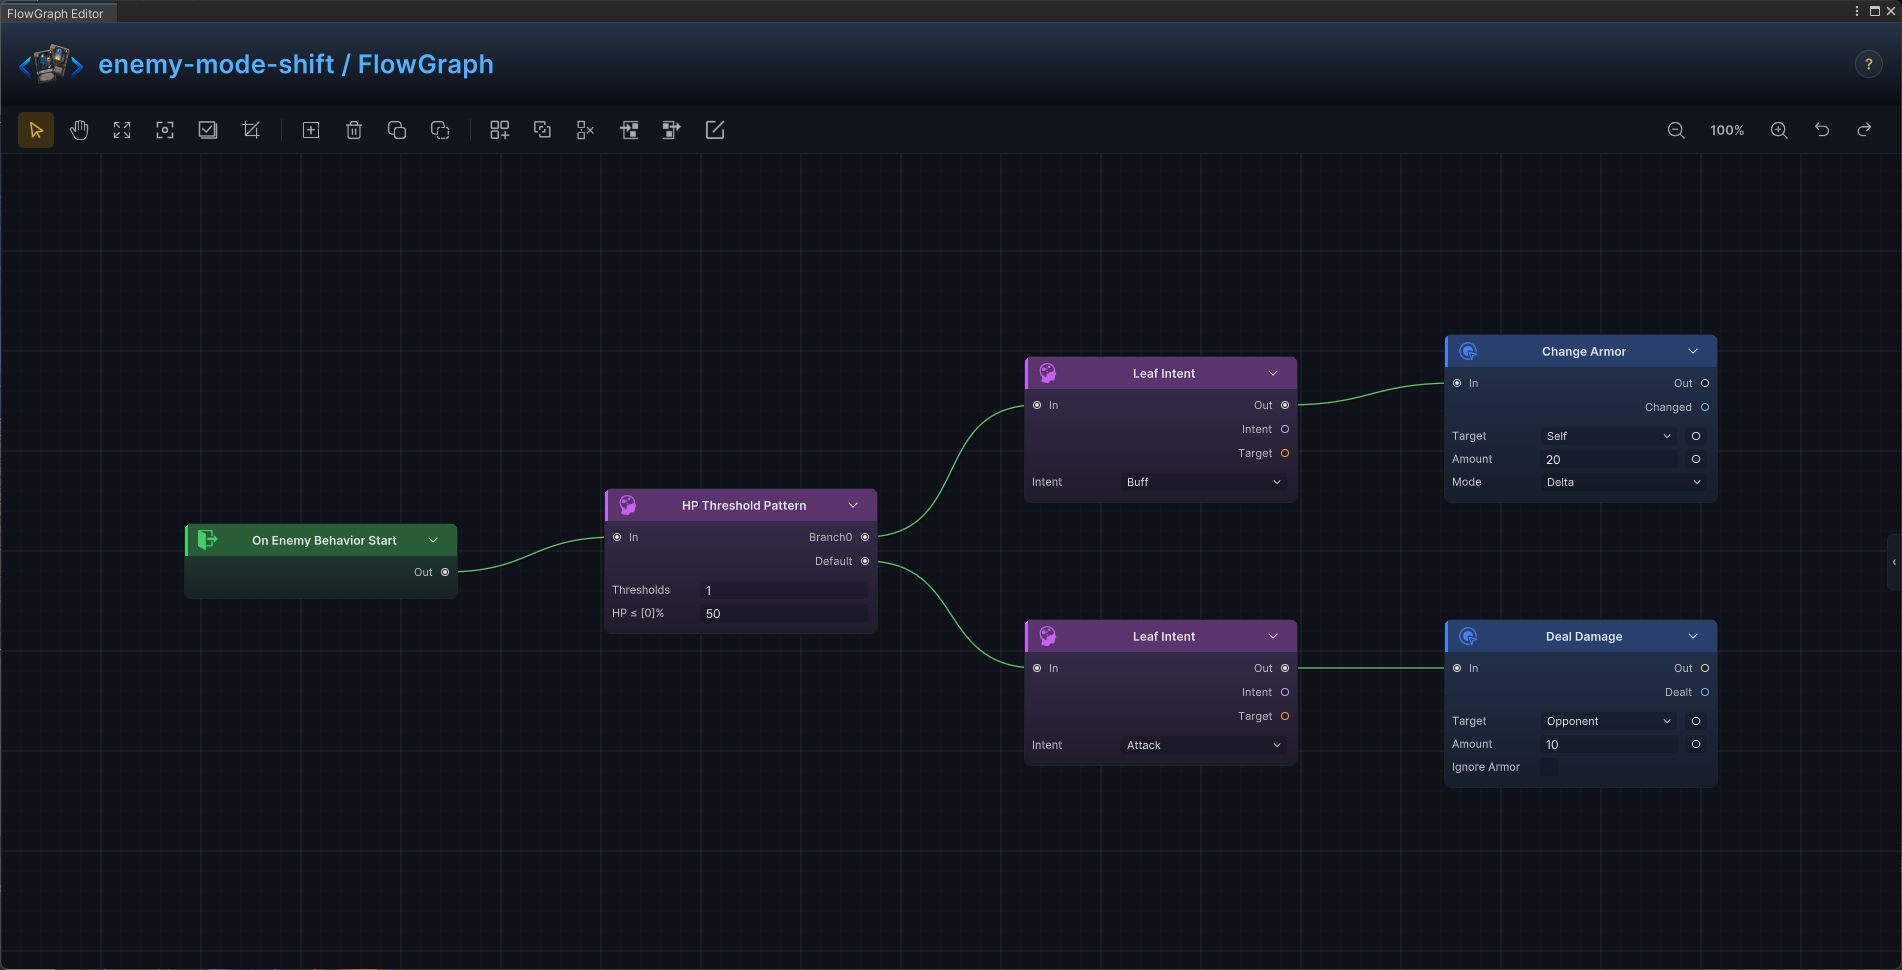The image size is (1902, 970).
Task: Click the Target output port on Buff Leaf Intent
Action: coord(1285,453)
